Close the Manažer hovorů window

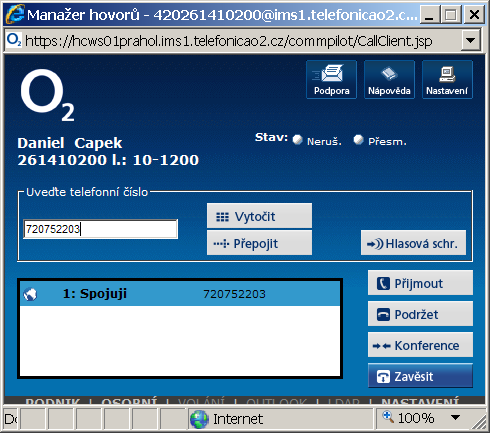pos(474,14)
